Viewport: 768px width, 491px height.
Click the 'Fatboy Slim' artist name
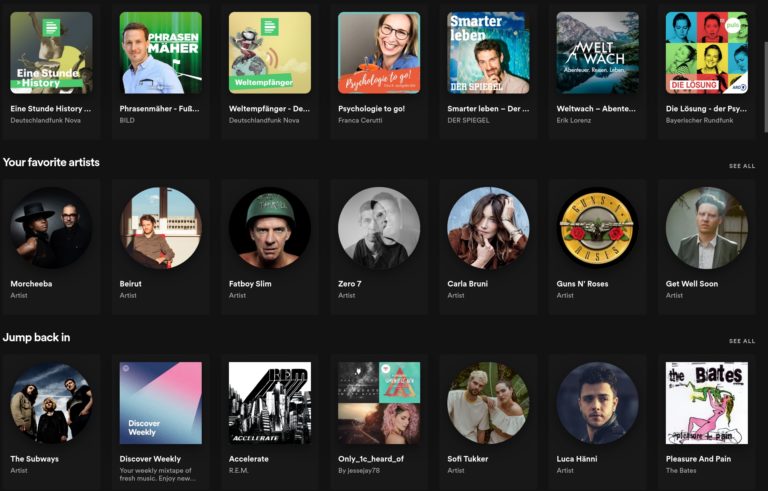pyautogui.click(x=250, y=284)
